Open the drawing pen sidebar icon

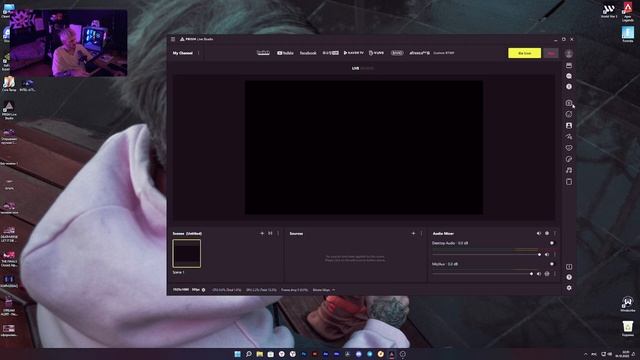pos(569,159)
